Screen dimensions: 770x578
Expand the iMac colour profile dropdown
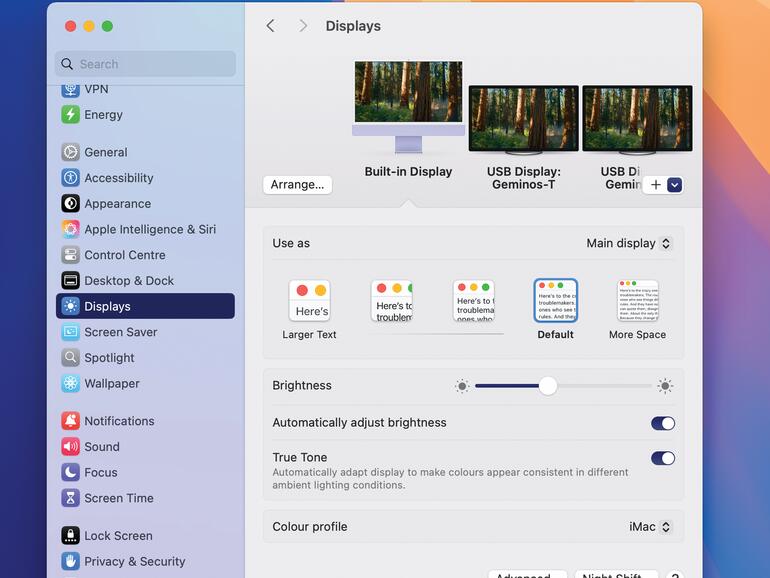(x=650, y=527)
